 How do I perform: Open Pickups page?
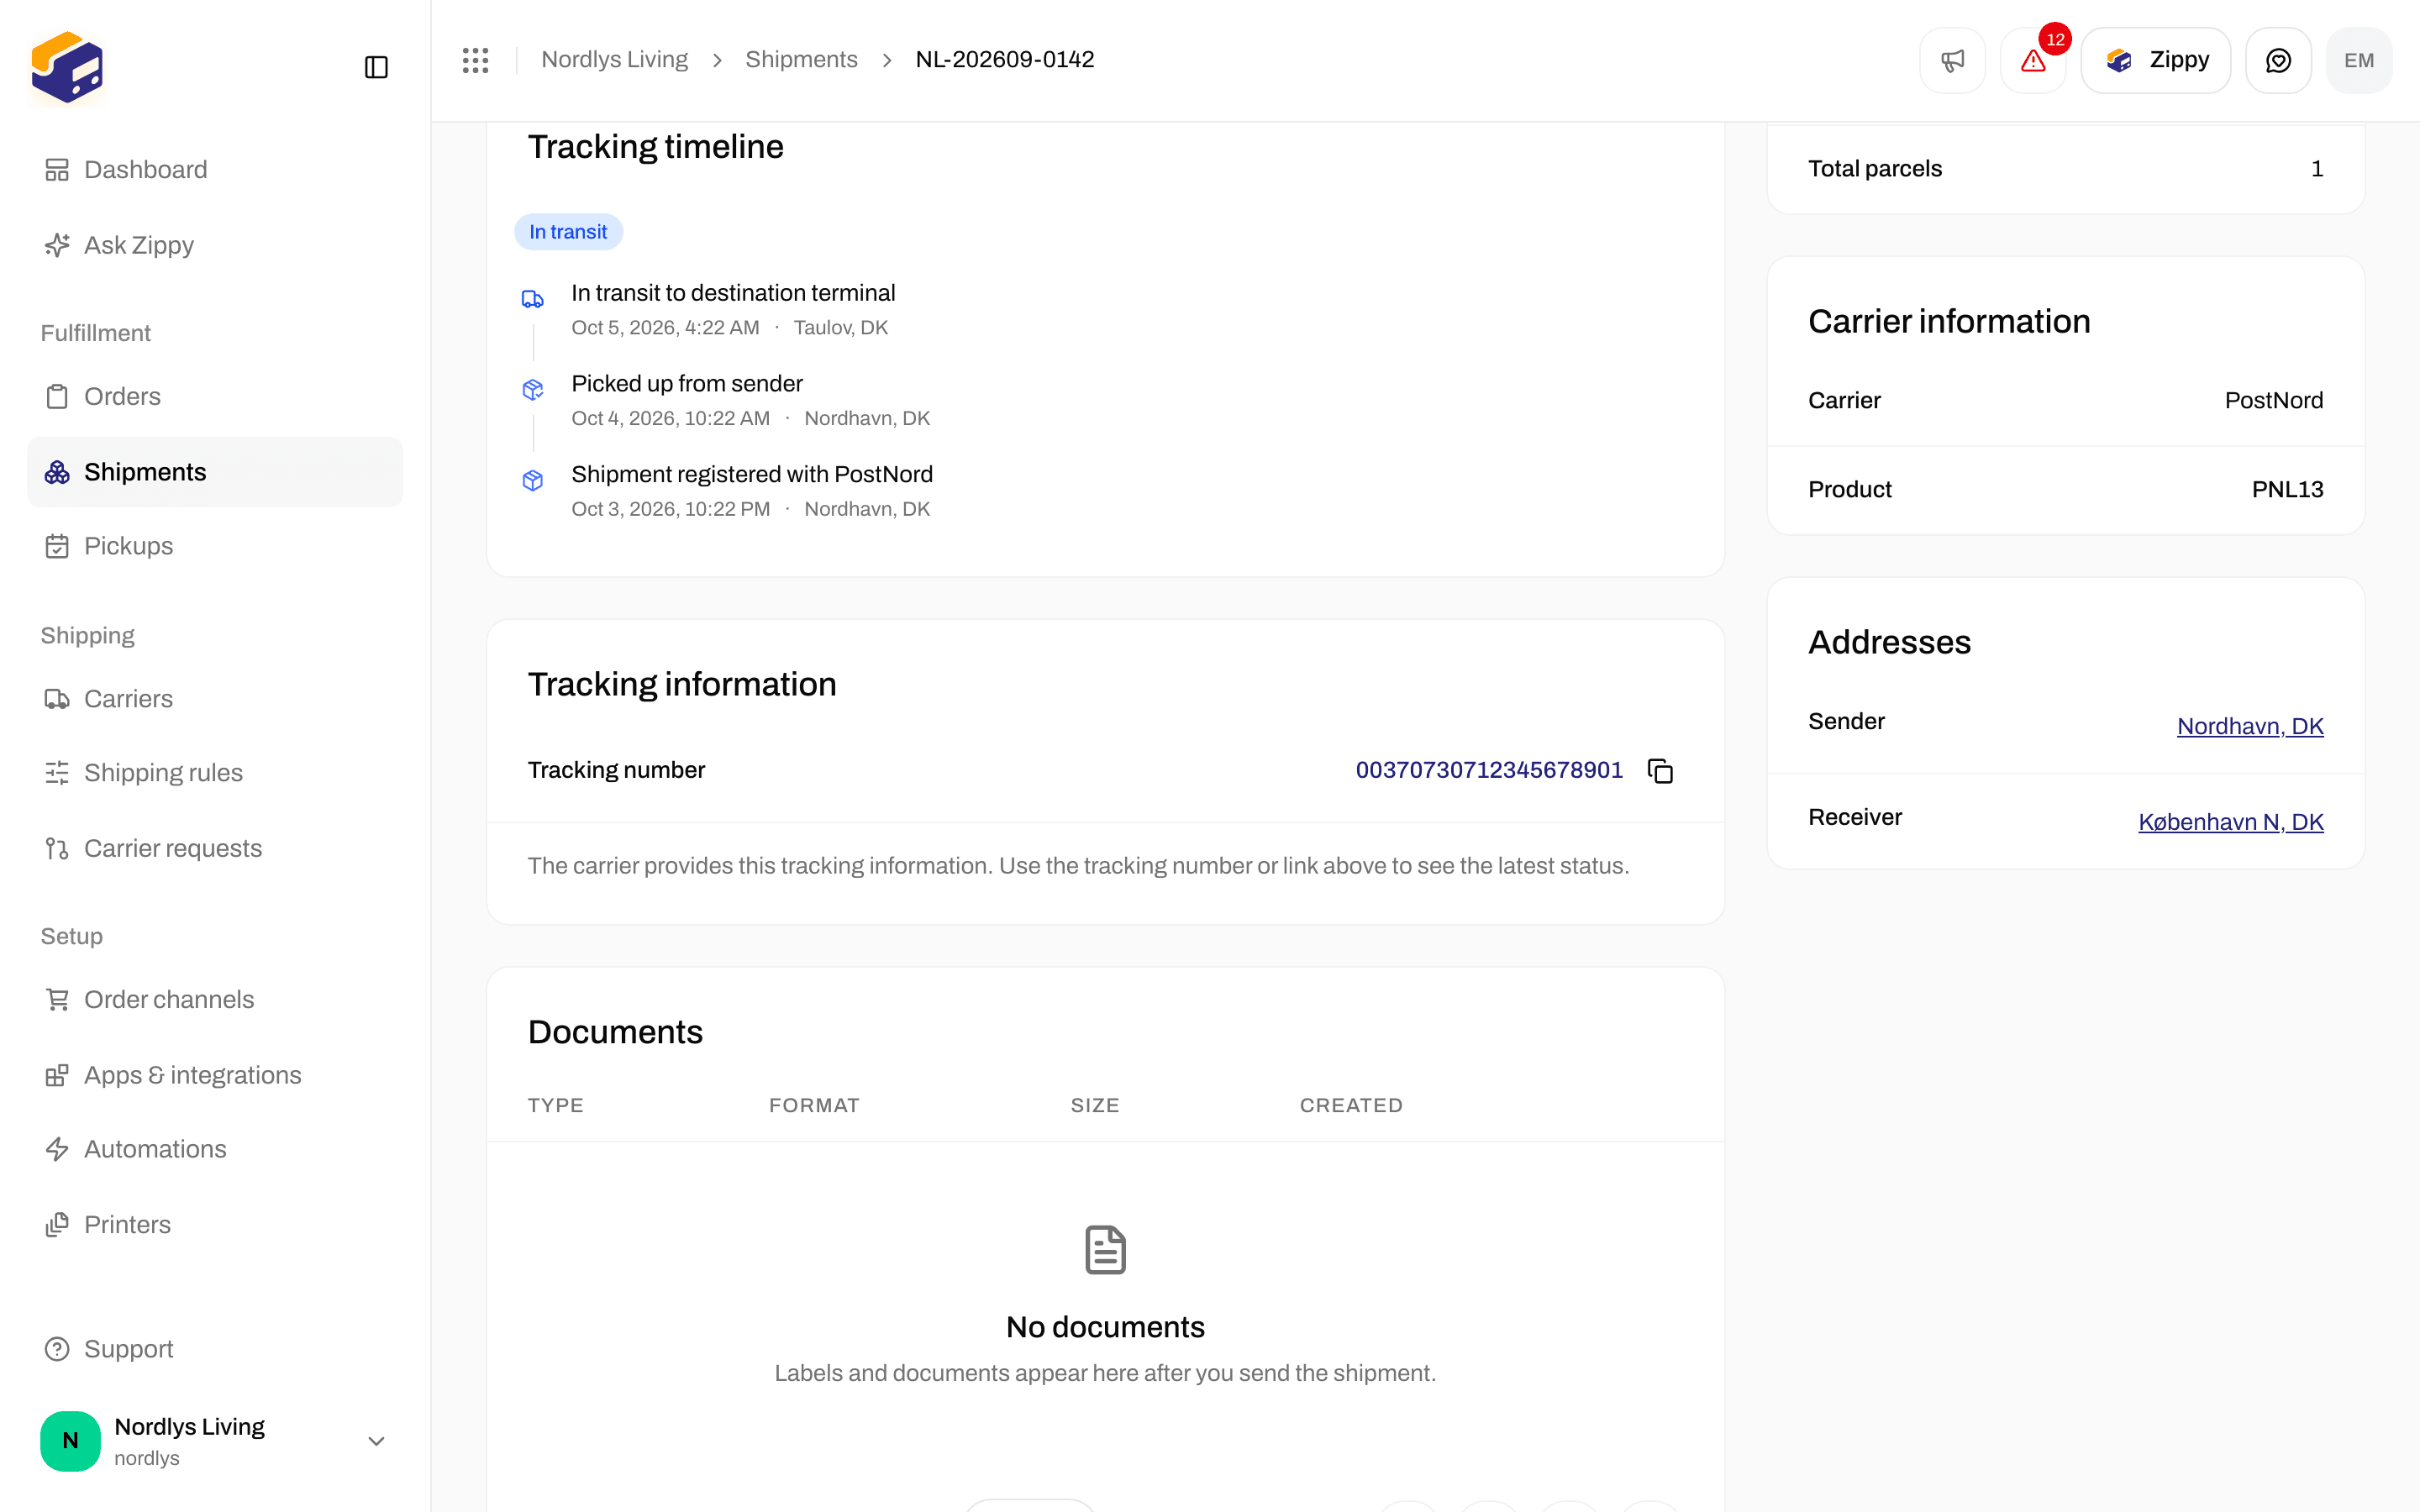point(215,546)
